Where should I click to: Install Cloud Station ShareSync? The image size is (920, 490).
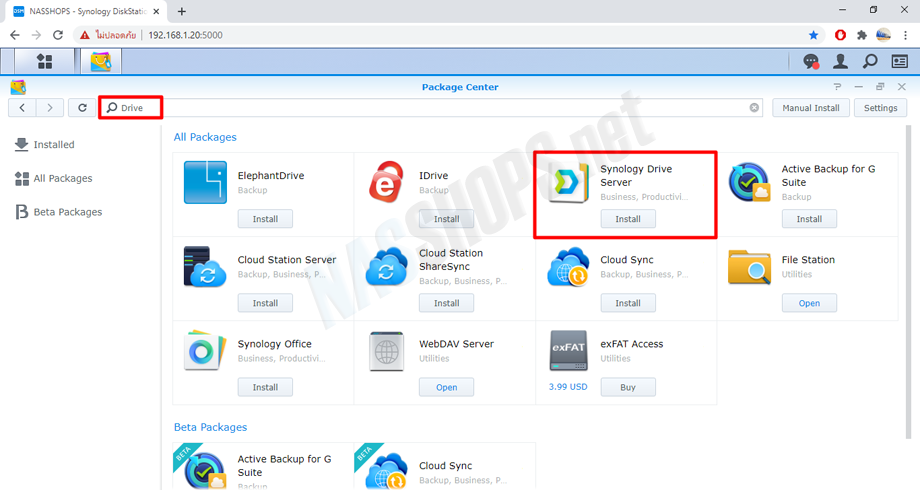(x=447, y=303)
